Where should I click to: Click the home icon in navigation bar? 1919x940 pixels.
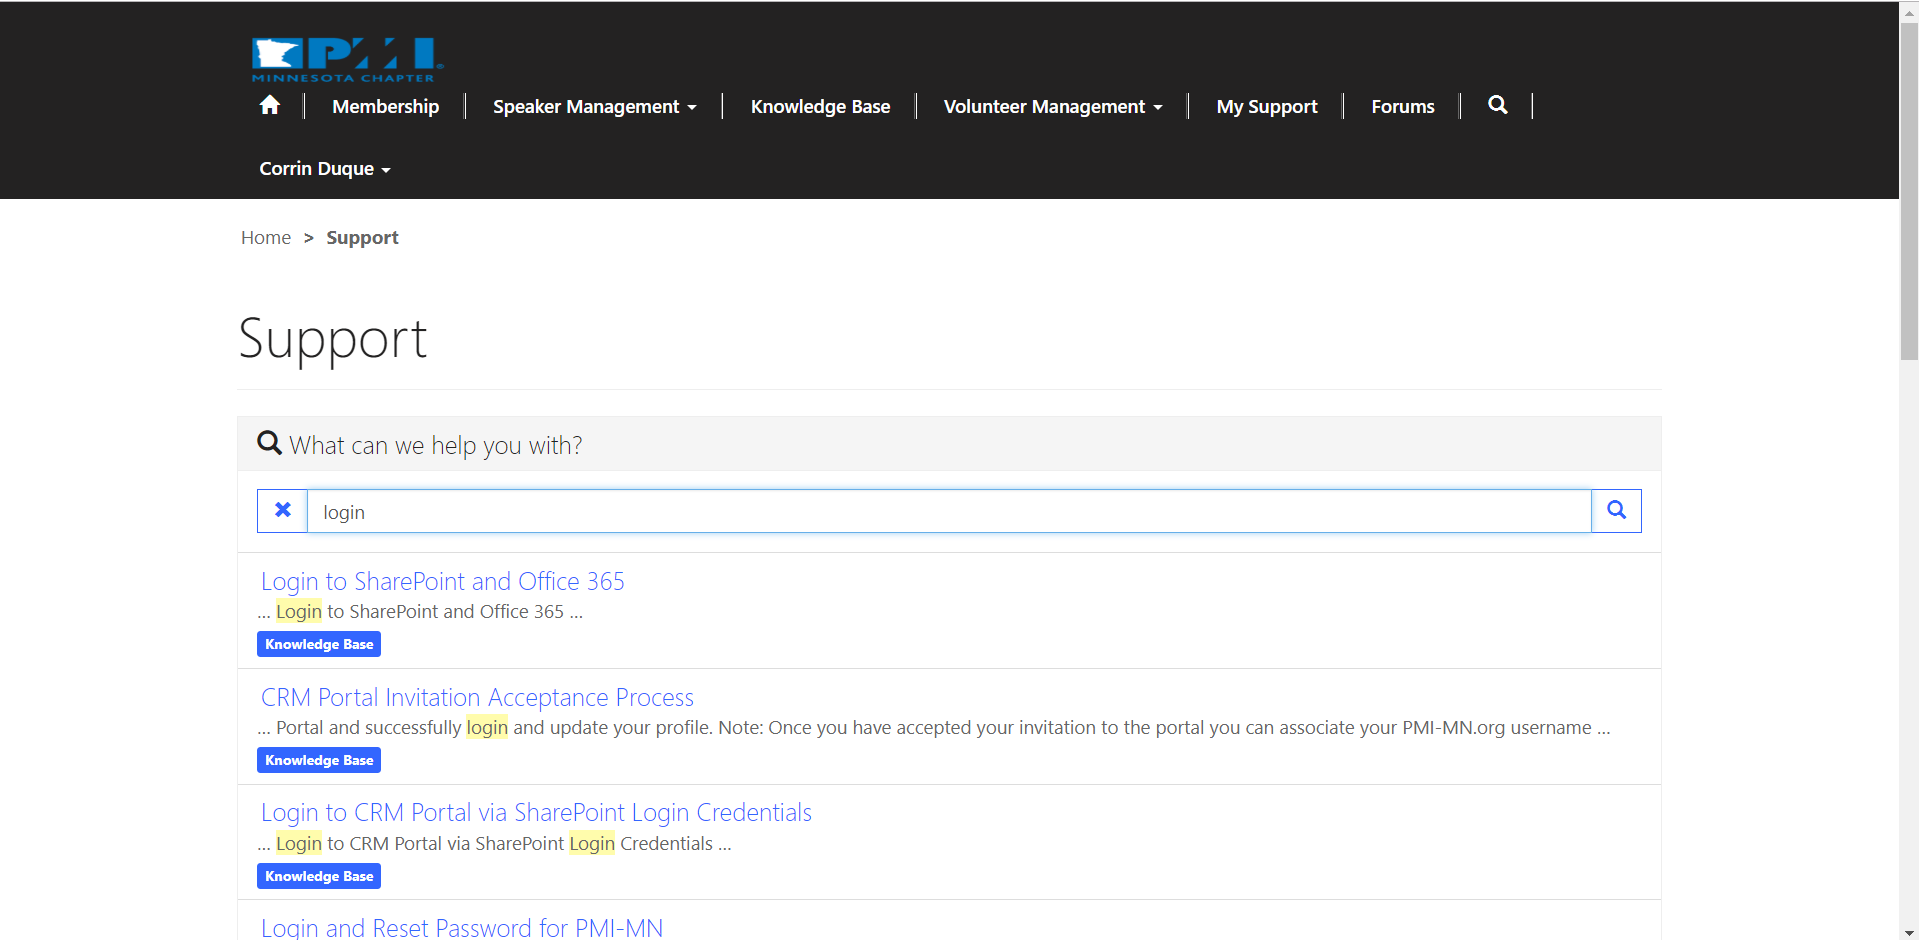(x=269, y=106)
